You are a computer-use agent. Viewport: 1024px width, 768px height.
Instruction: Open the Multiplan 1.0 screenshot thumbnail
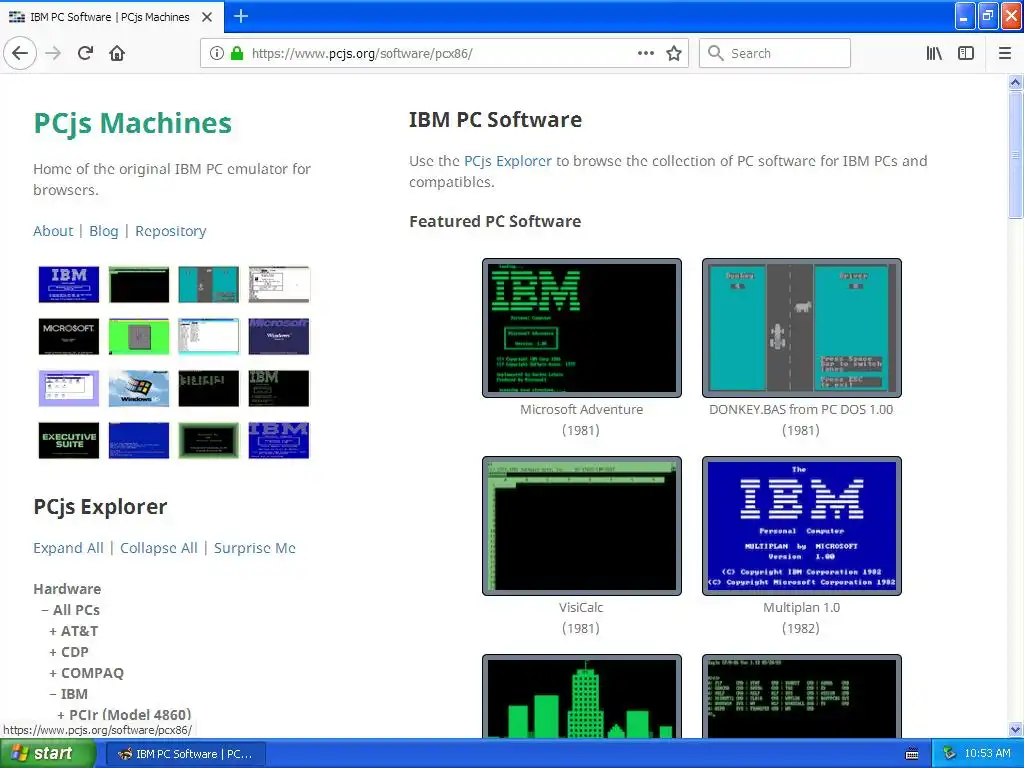(802, 526)
